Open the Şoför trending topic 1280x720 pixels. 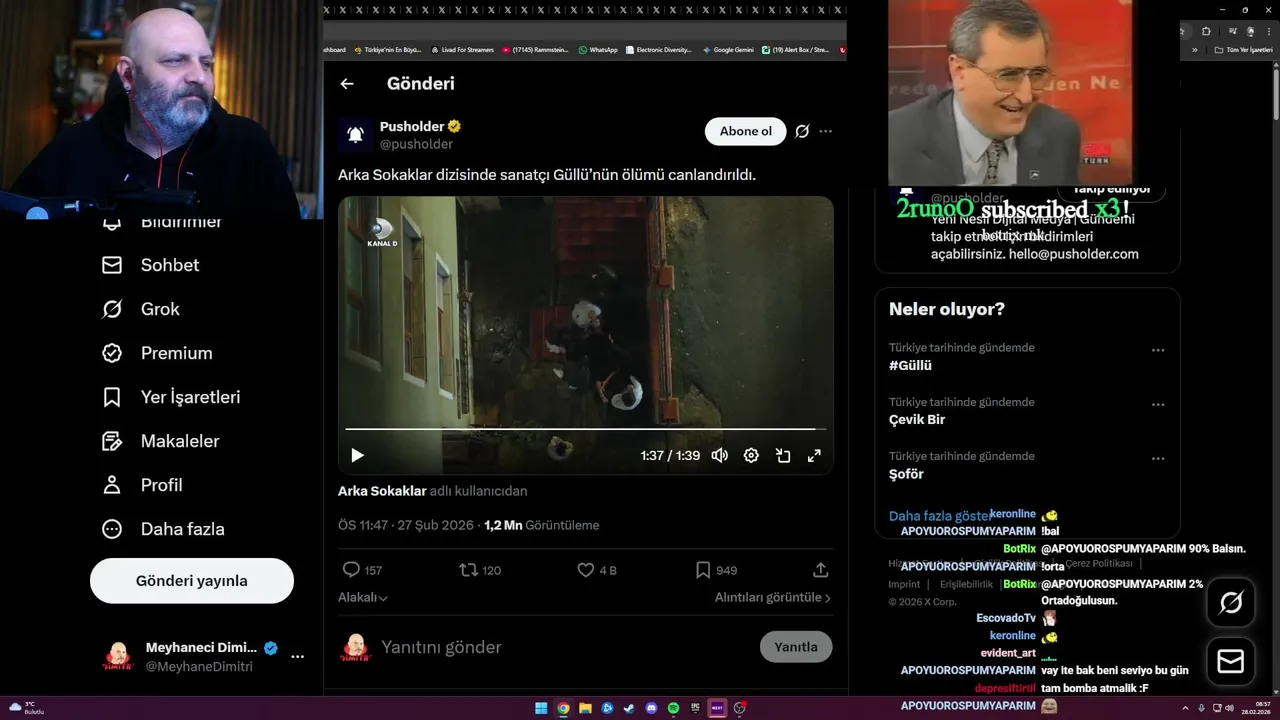point(906,474)
